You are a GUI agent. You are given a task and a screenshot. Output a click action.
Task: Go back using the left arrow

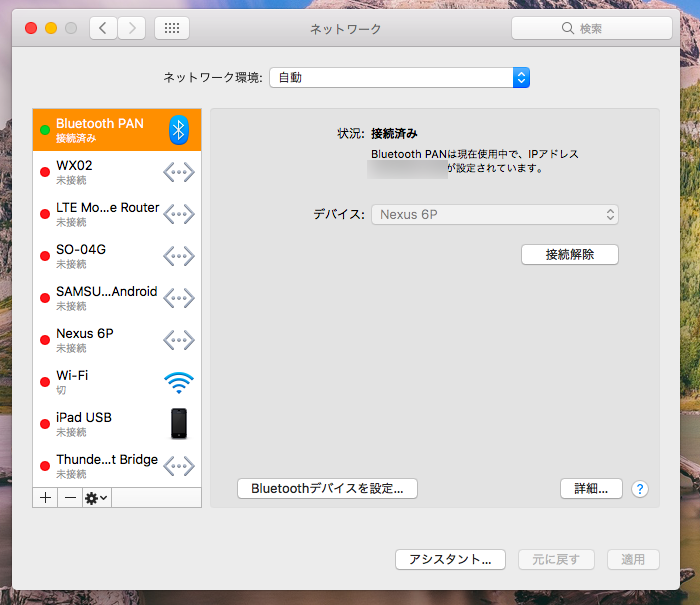[x=103, y=28]
